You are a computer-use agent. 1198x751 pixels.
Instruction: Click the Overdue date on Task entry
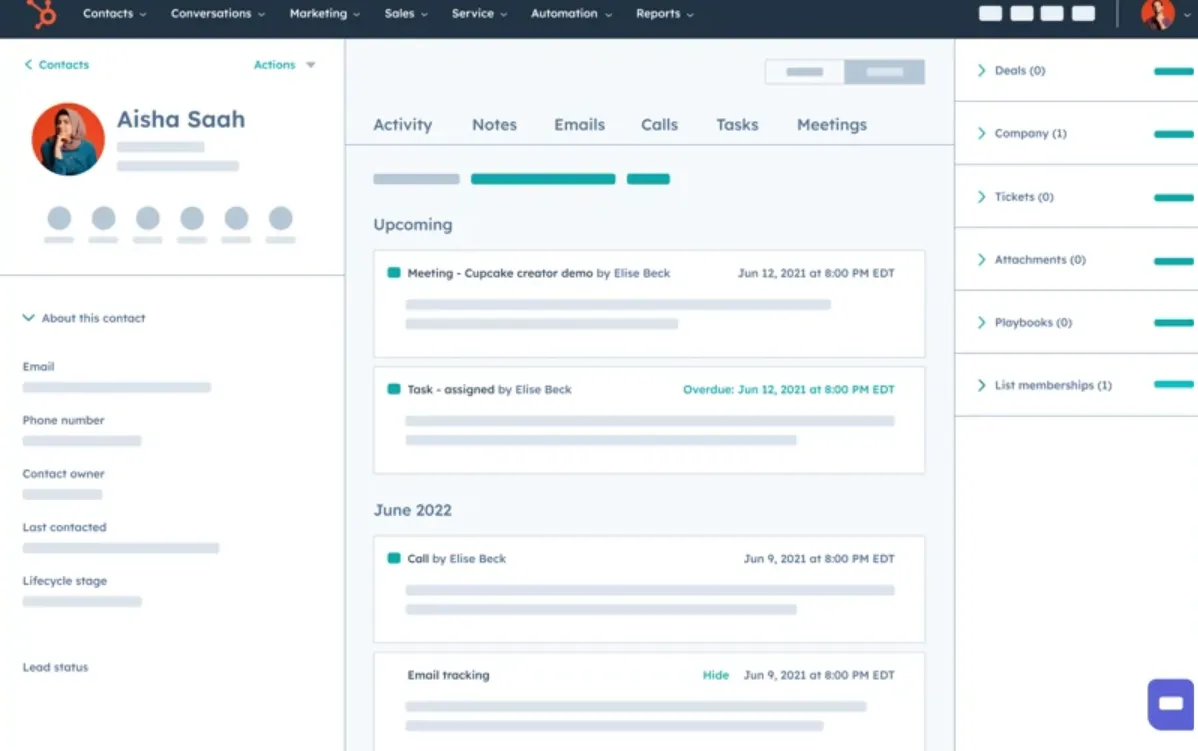[788, 390]
